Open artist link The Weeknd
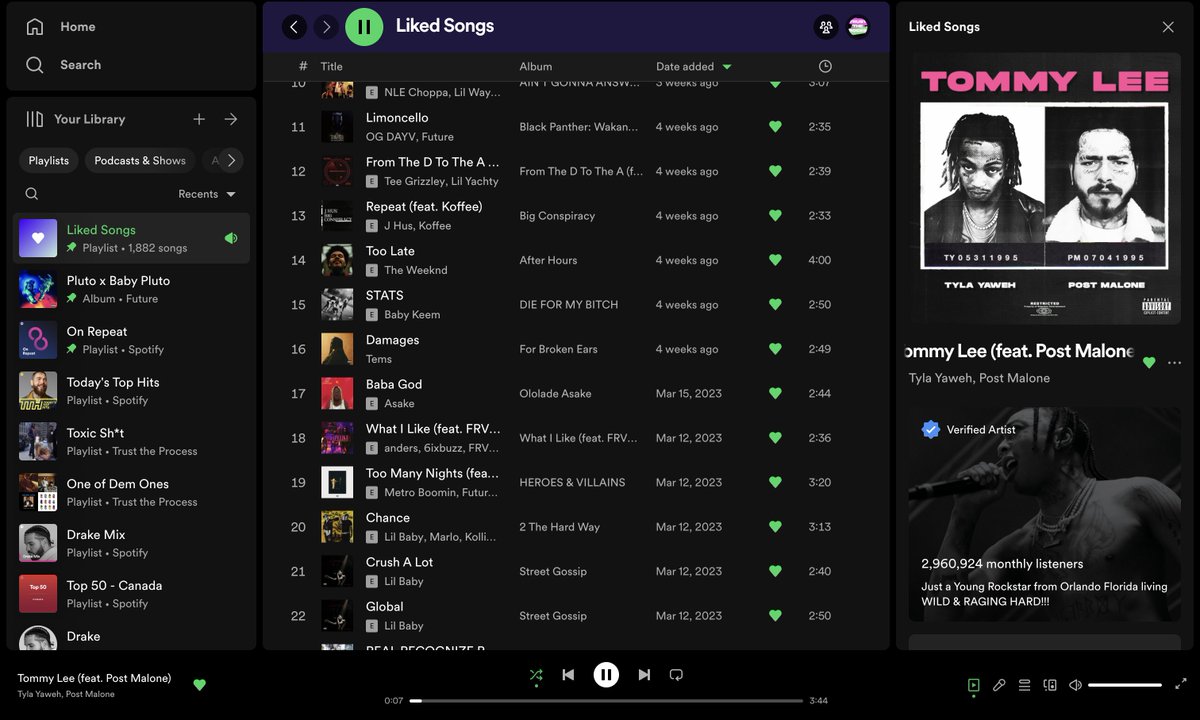Screen dimensions: 1200x720 pos(415,270)
